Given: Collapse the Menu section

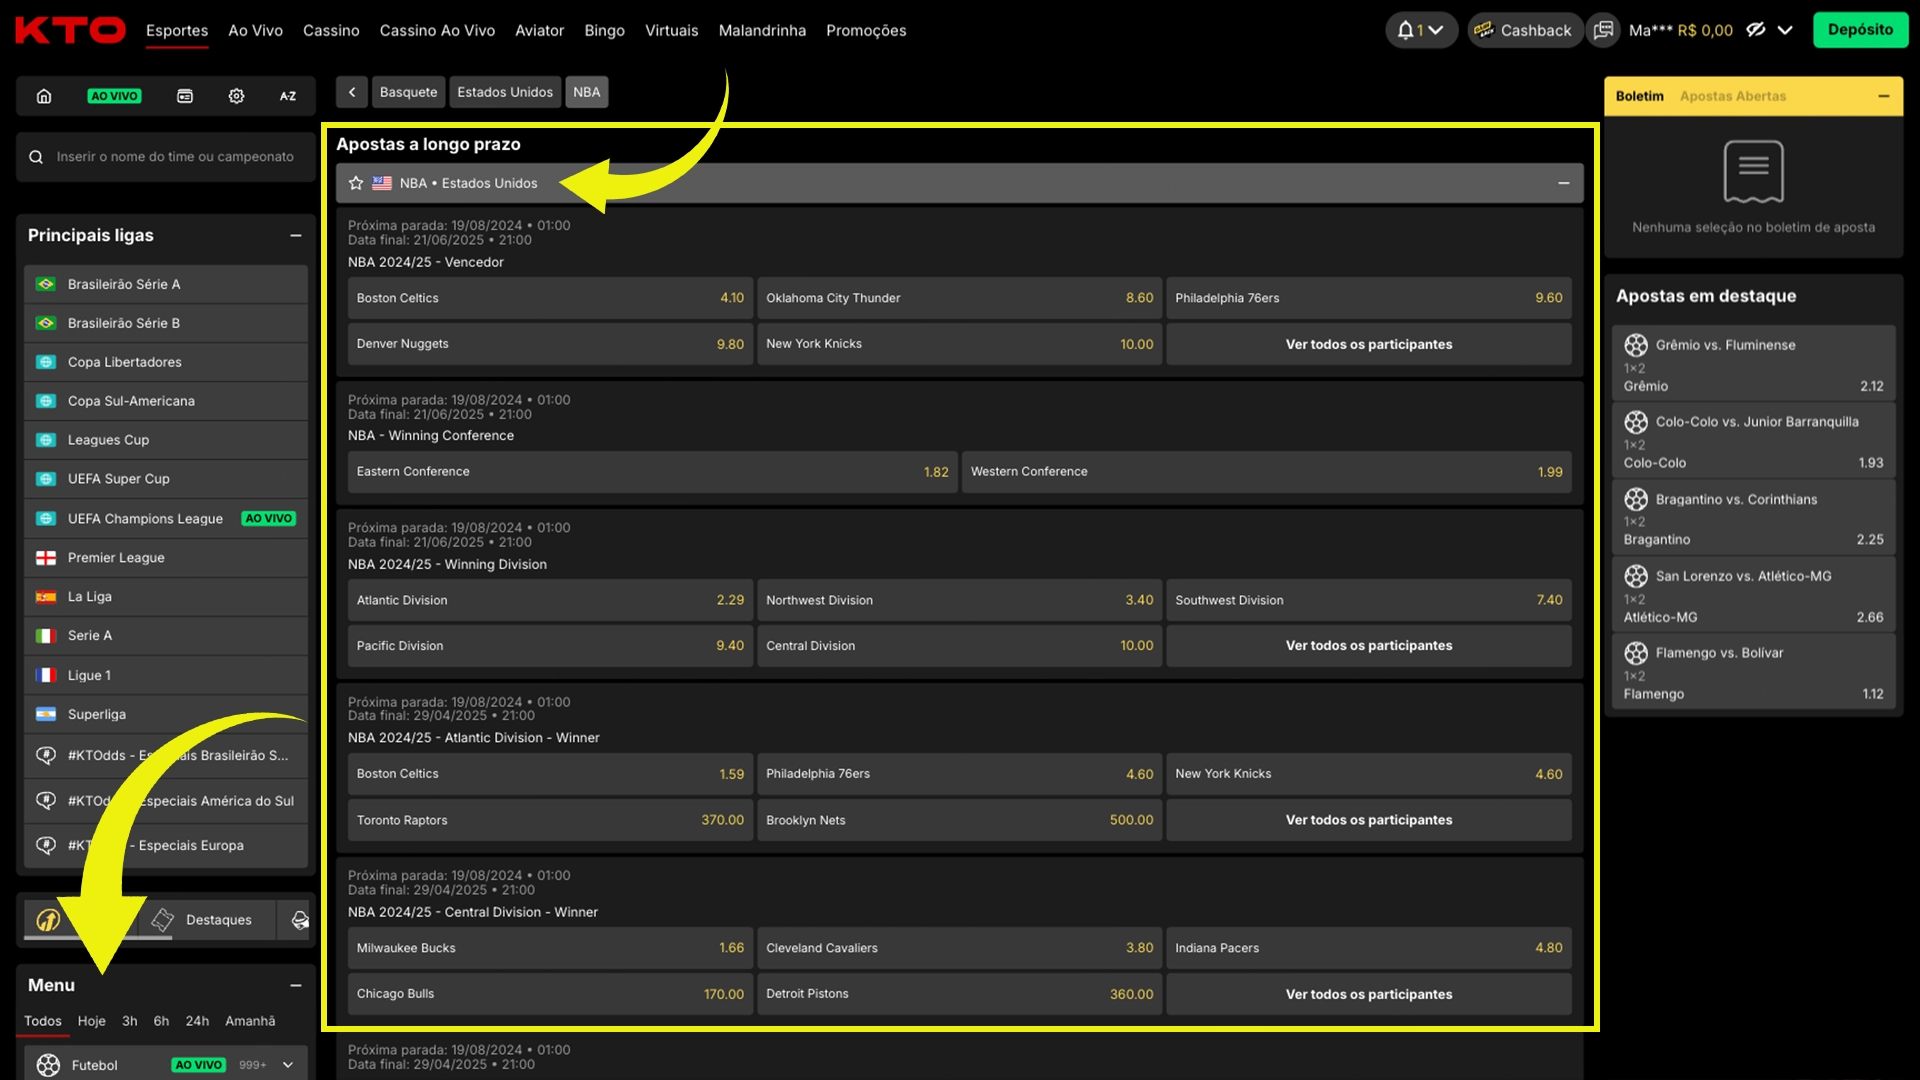Looking at the screenshot, I should [x=296, y=985].
